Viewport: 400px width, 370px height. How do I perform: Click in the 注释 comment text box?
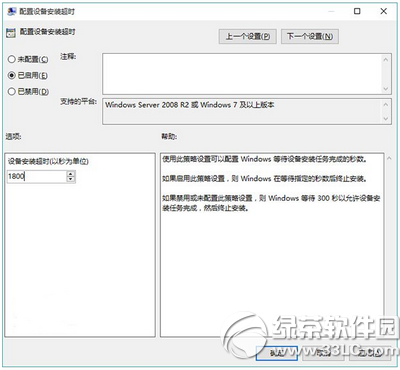[x=242, y=74]
